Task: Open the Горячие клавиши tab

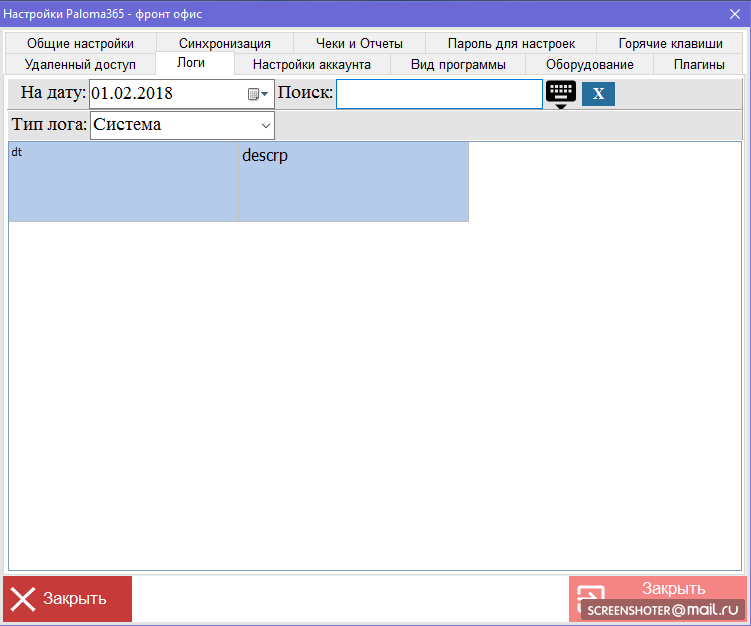Action: (x=670, y=43)
